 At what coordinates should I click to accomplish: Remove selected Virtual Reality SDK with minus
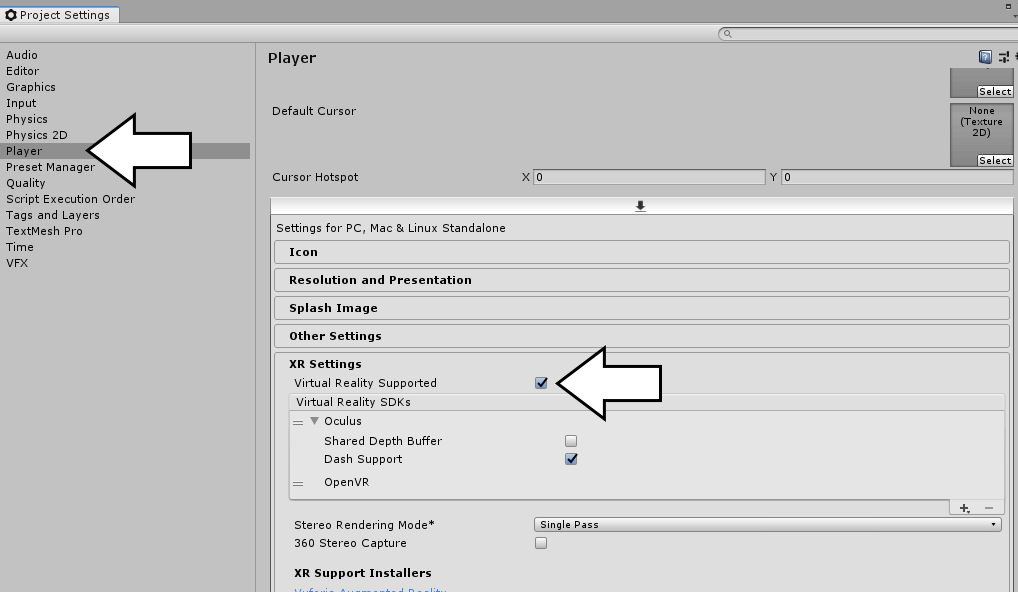[989, 508]
